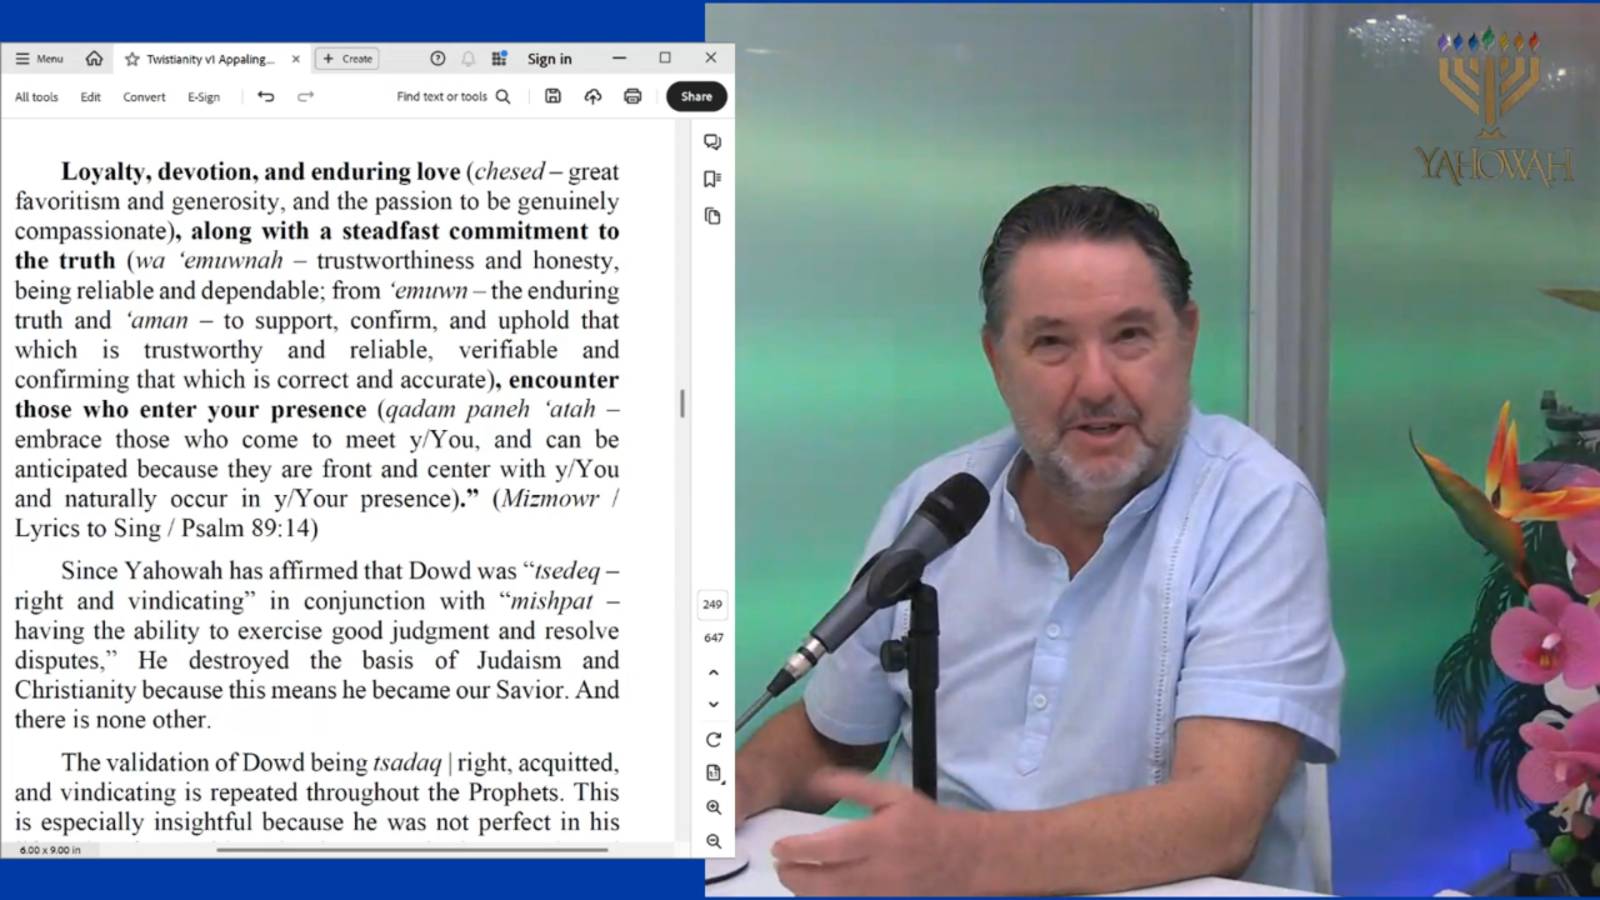Click the cloud upload icon

593,96
